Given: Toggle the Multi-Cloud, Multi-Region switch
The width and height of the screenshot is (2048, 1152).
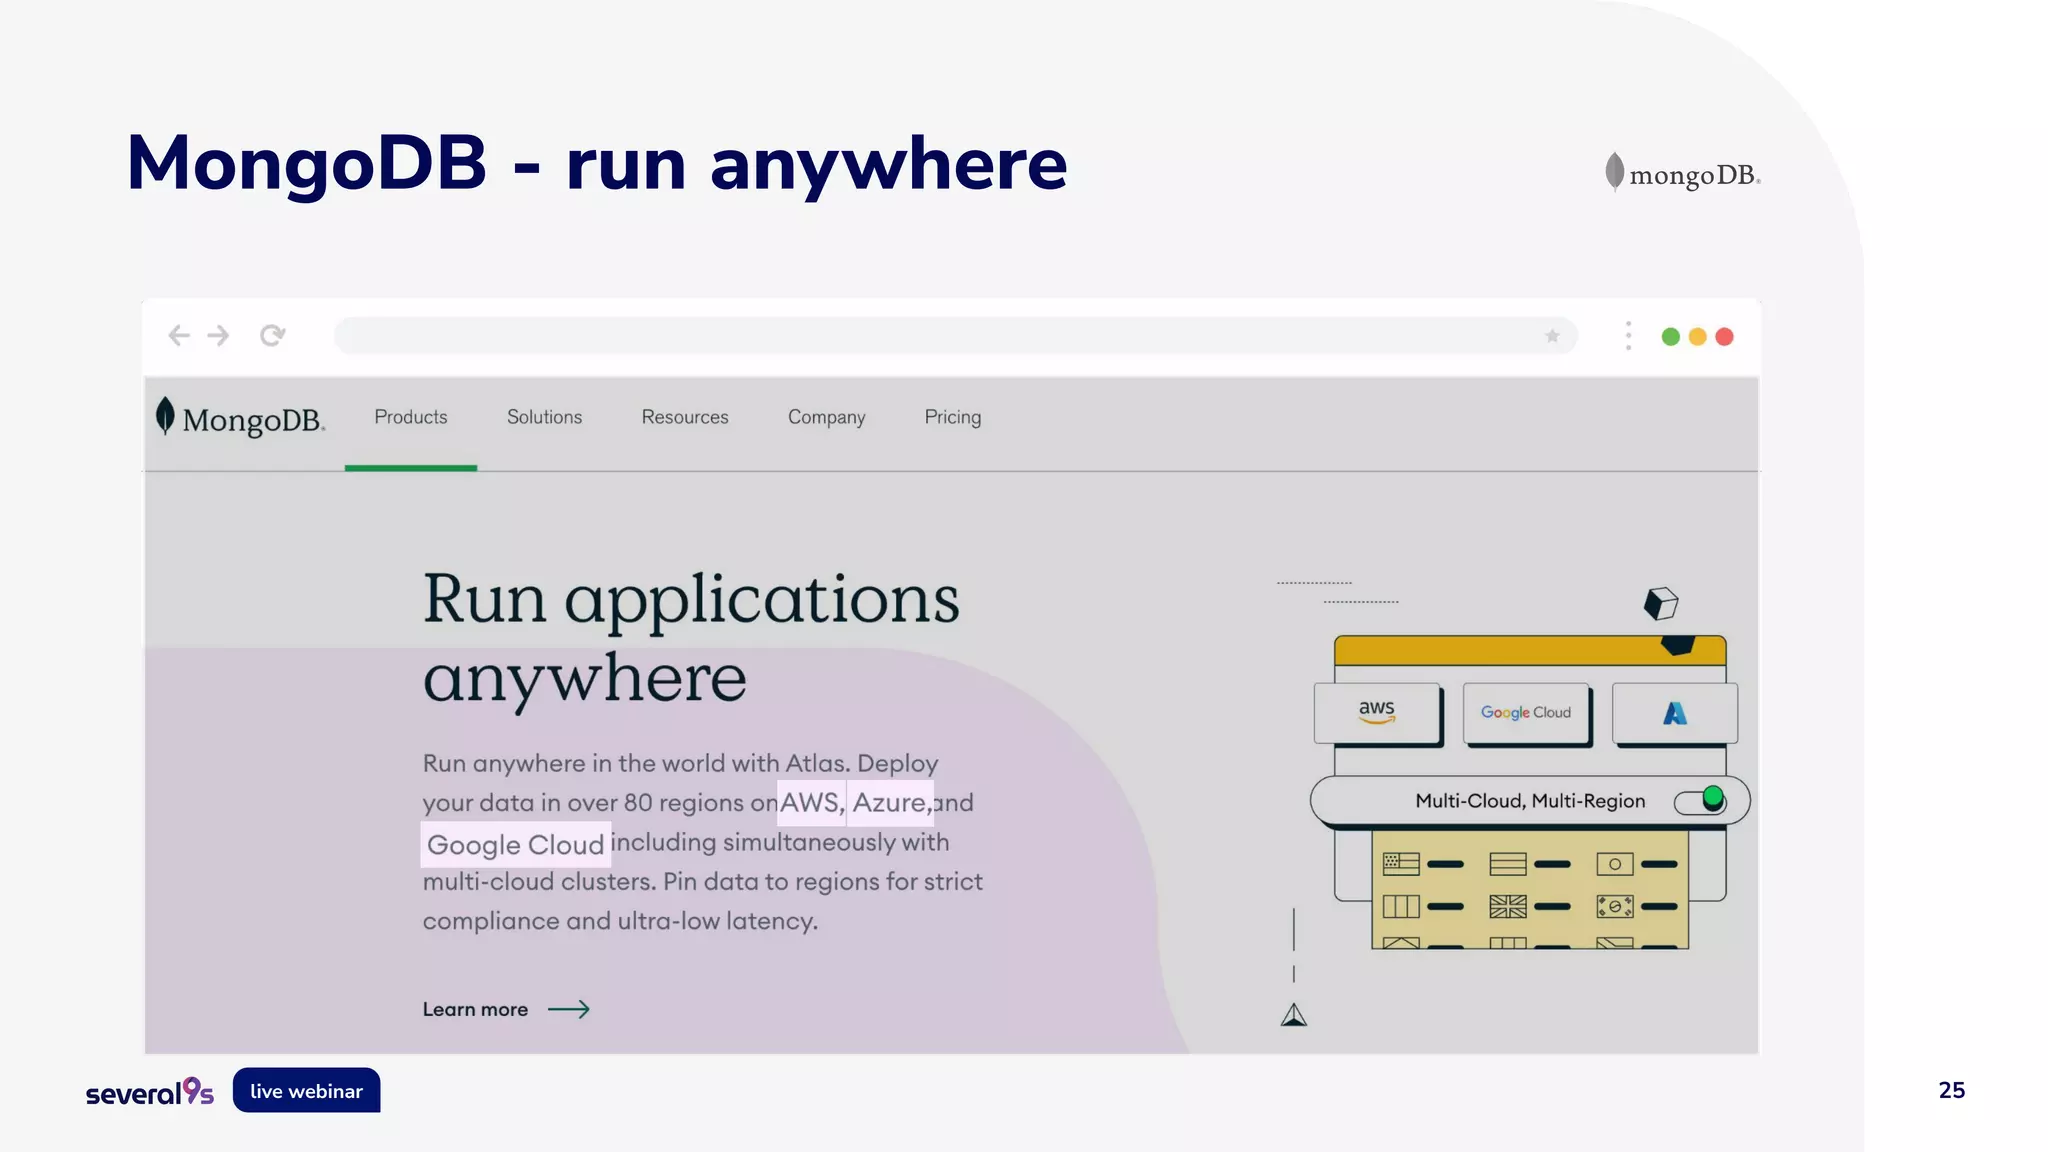Looking at the screenshot, I should [x=1700, y=801].
